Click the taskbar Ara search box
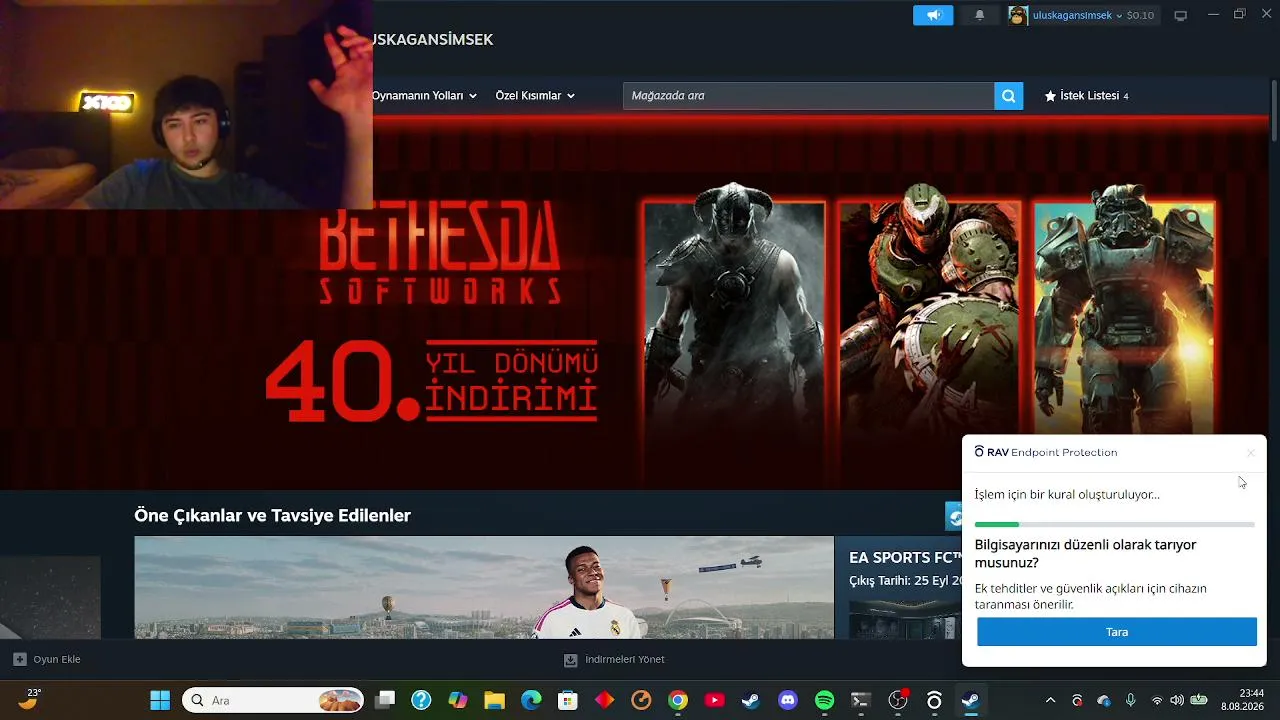Image resolution: width=1280 pixels, height=720 pixels. coord(273,700)
